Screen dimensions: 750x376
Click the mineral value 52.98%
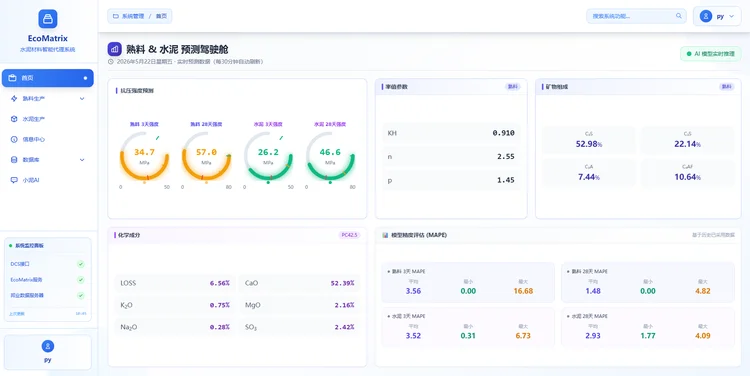click(x=588, y=144)
